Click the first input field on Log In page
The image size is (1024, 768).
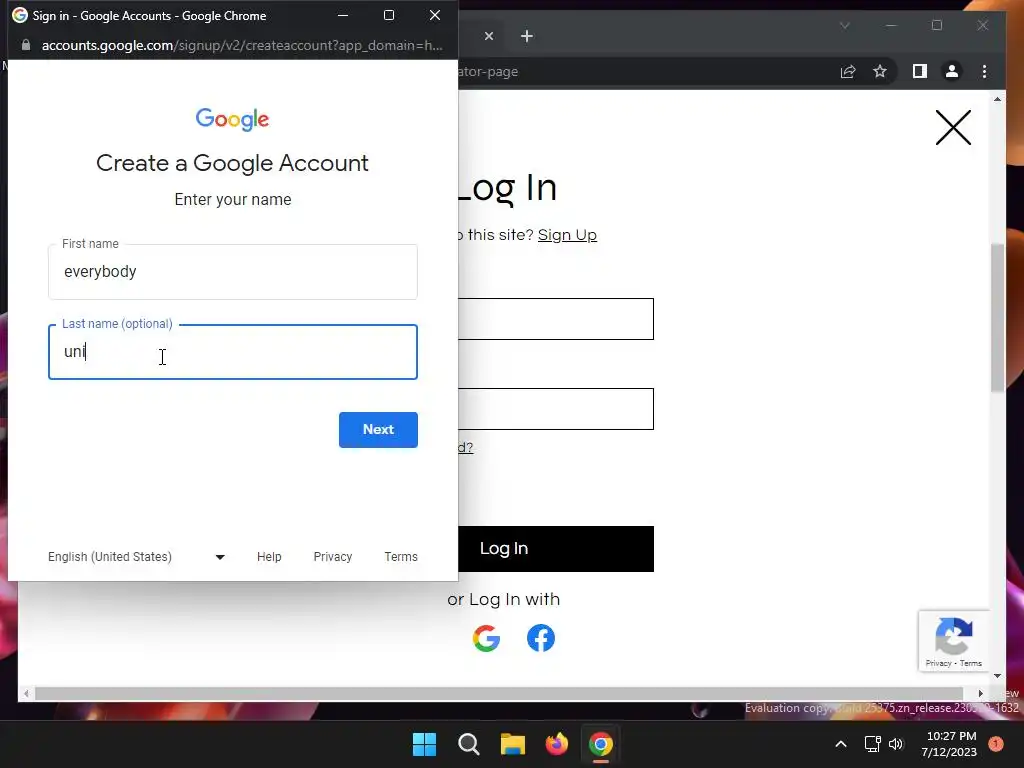[x=556, y=319]
